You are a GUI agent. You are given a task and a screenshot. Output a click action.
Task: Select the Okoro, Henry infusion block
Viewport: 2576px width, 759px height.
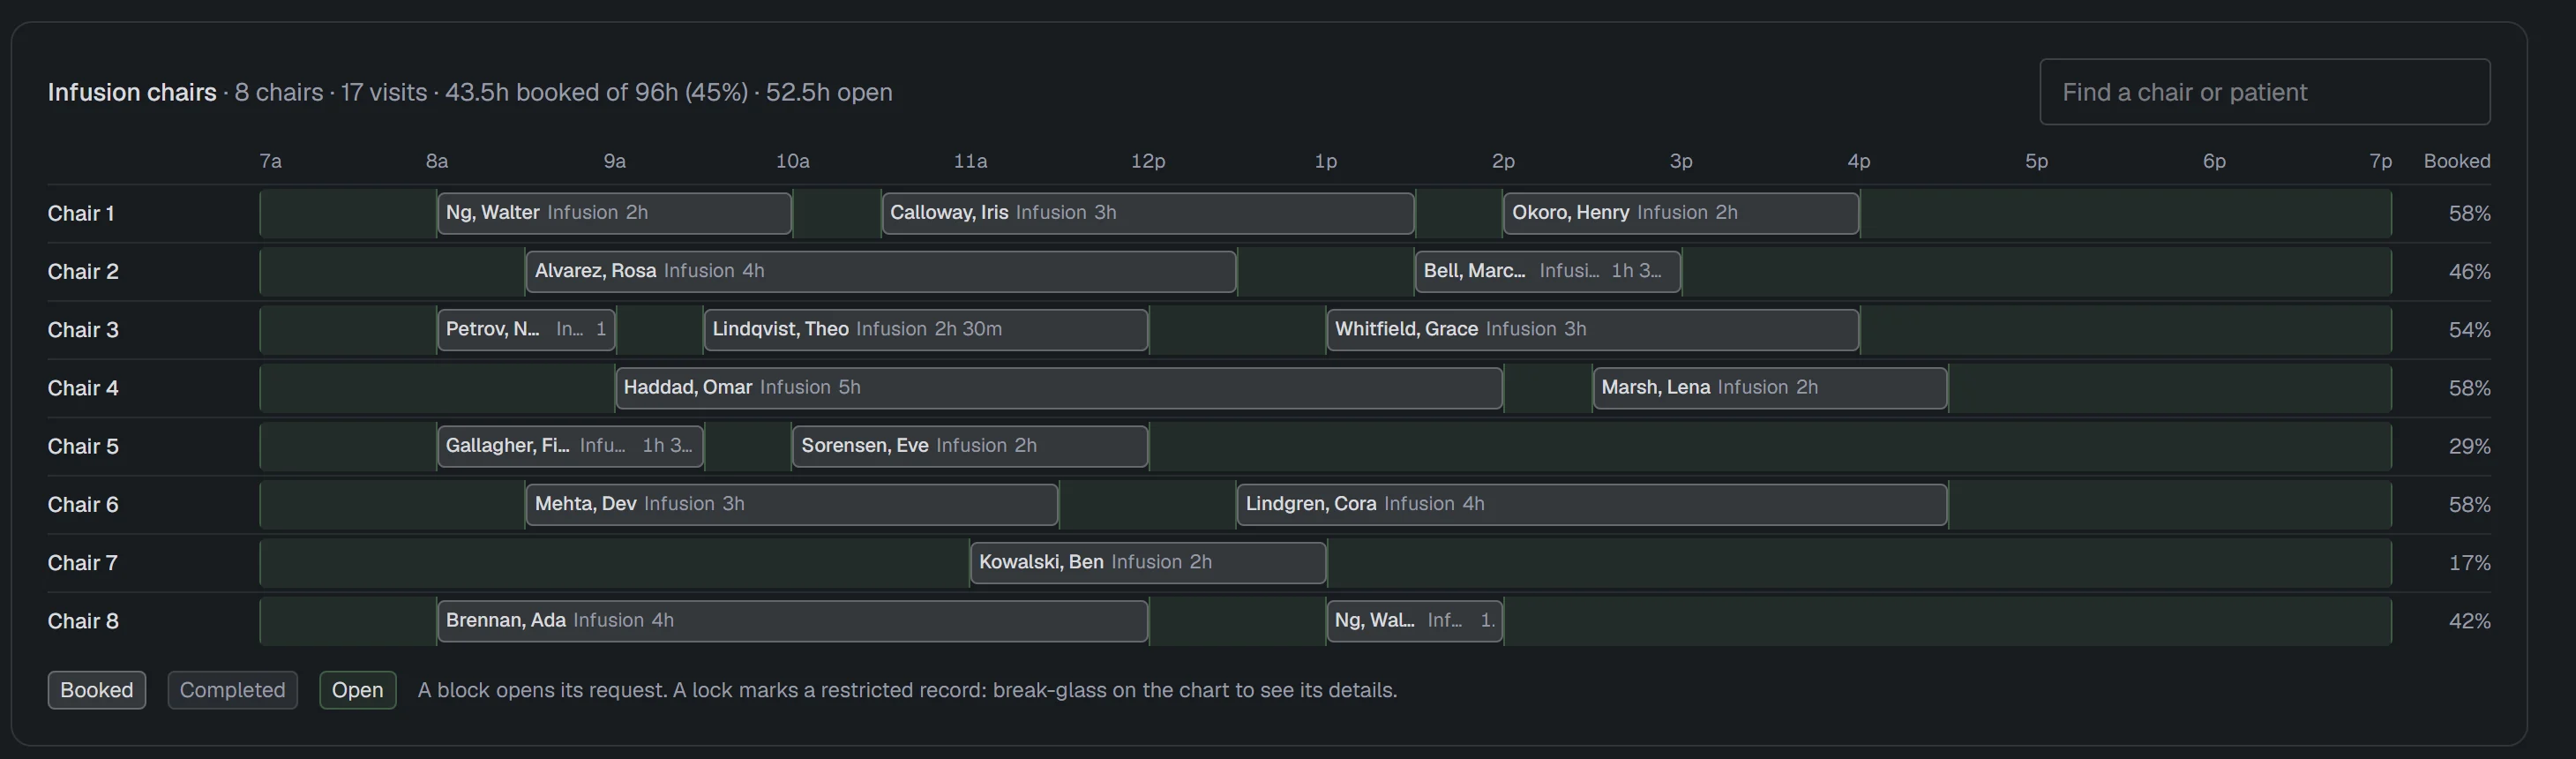[1681, 213]
